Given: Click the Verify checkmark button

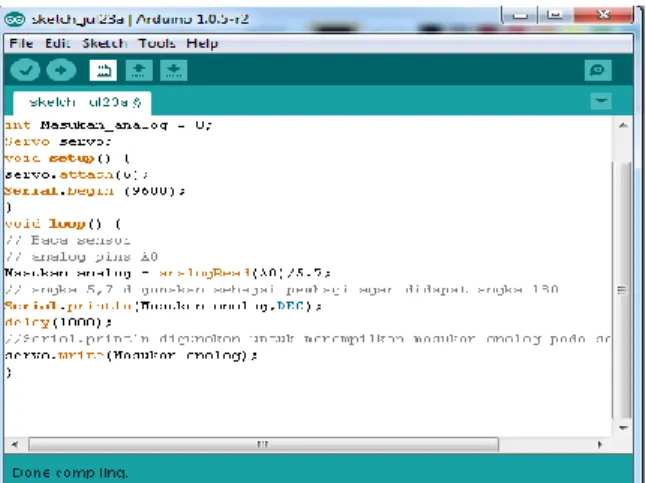Looking at the screenshot, I should 25,70.
